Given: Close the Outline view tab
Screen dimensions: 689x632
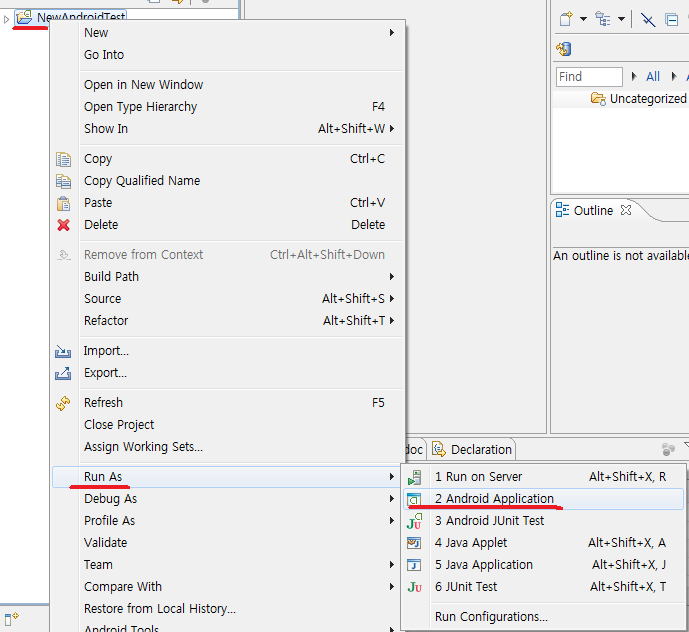Looking at the screenshot, I should [626, 210].
